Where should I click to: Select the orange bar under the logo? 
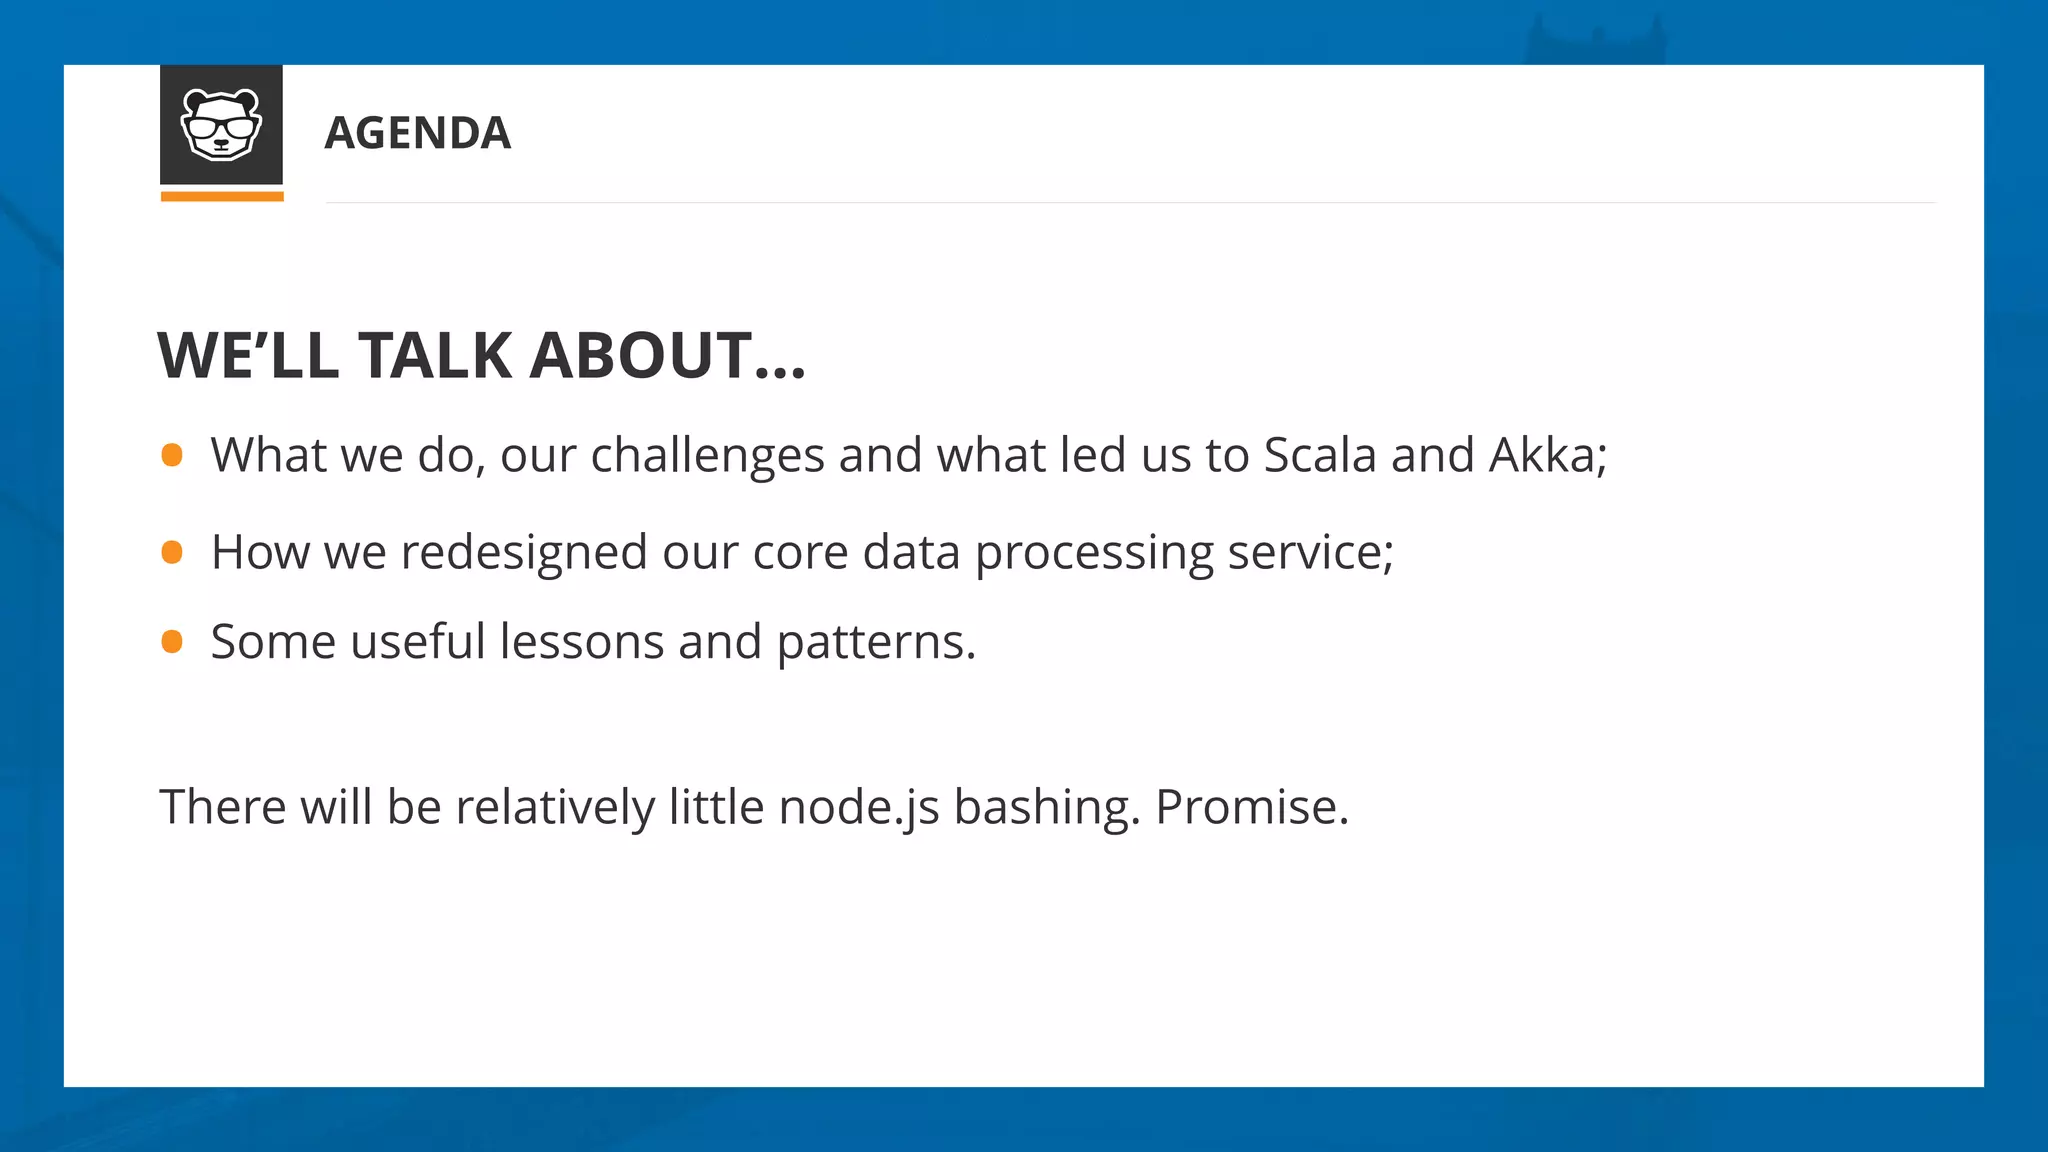point(222,197)
